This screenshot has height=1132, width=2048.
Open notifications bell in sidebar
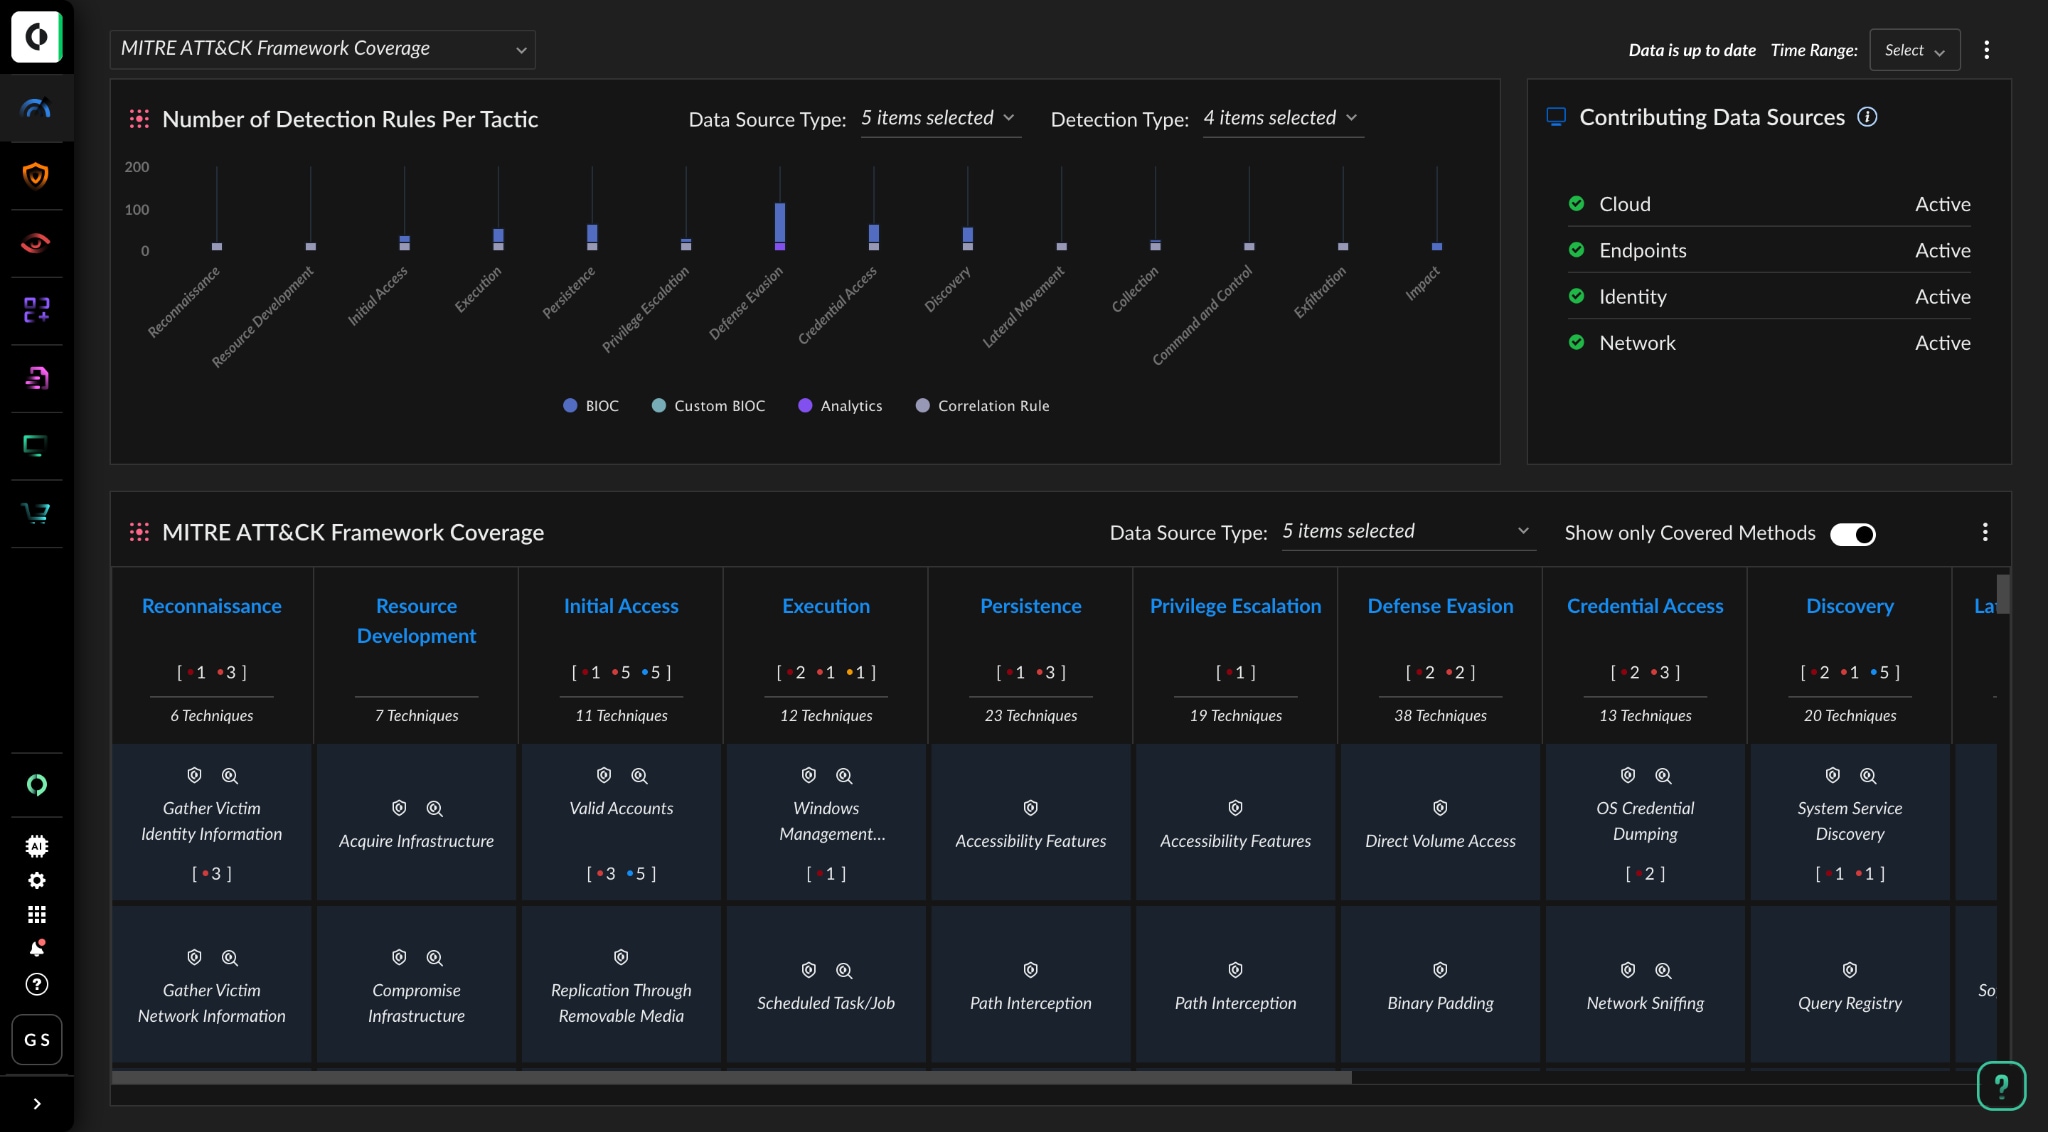pyautogui.click(x=37, y=948)
